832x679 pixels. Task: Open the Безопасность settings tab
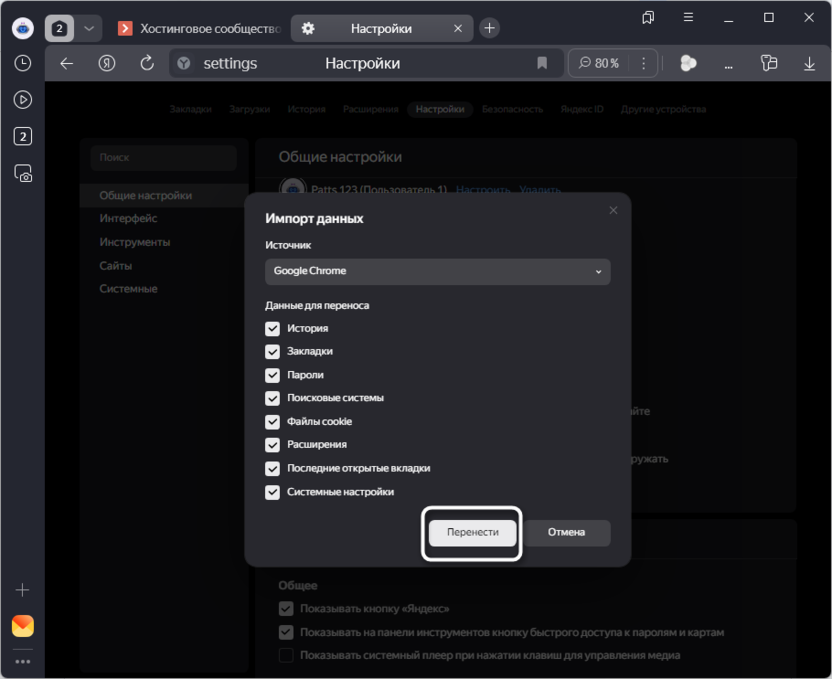[512, 109]
